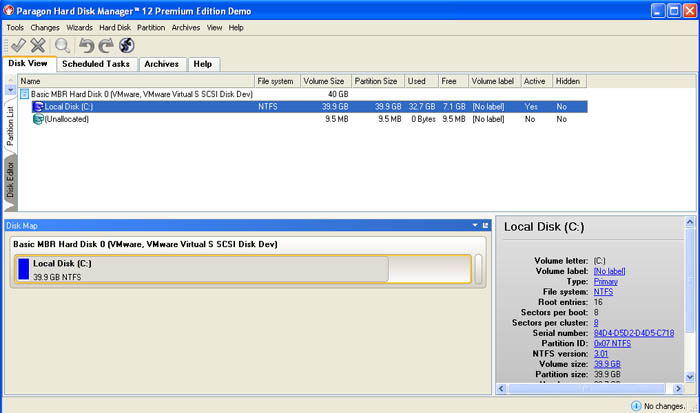Sort by the Name column header
The height and width of the screenshot is (413, 700).
[136, 81]
